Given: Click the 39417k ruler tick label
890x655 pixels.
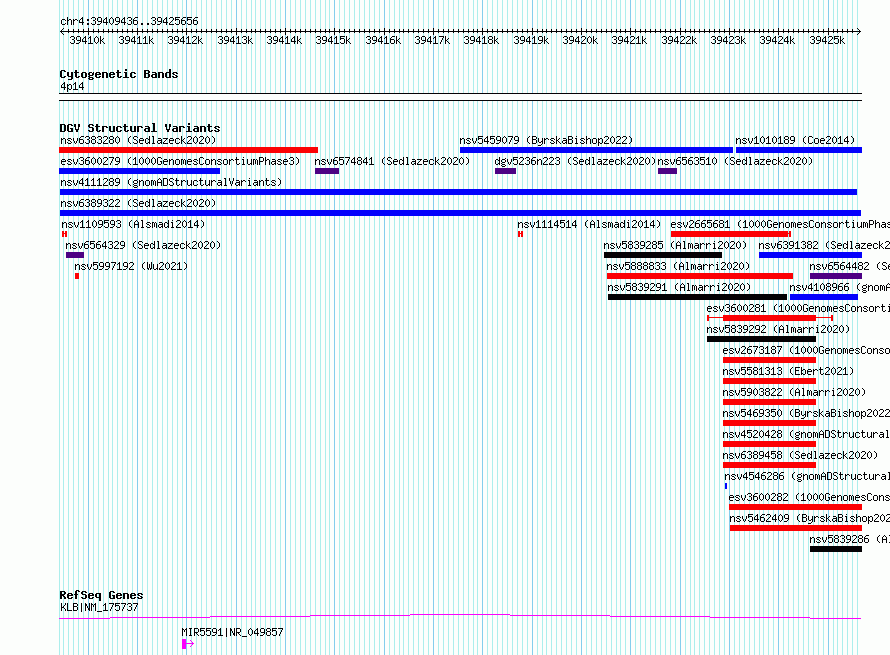Looking at the screenshot, I should pyautogui.click(x=432, y=40).
